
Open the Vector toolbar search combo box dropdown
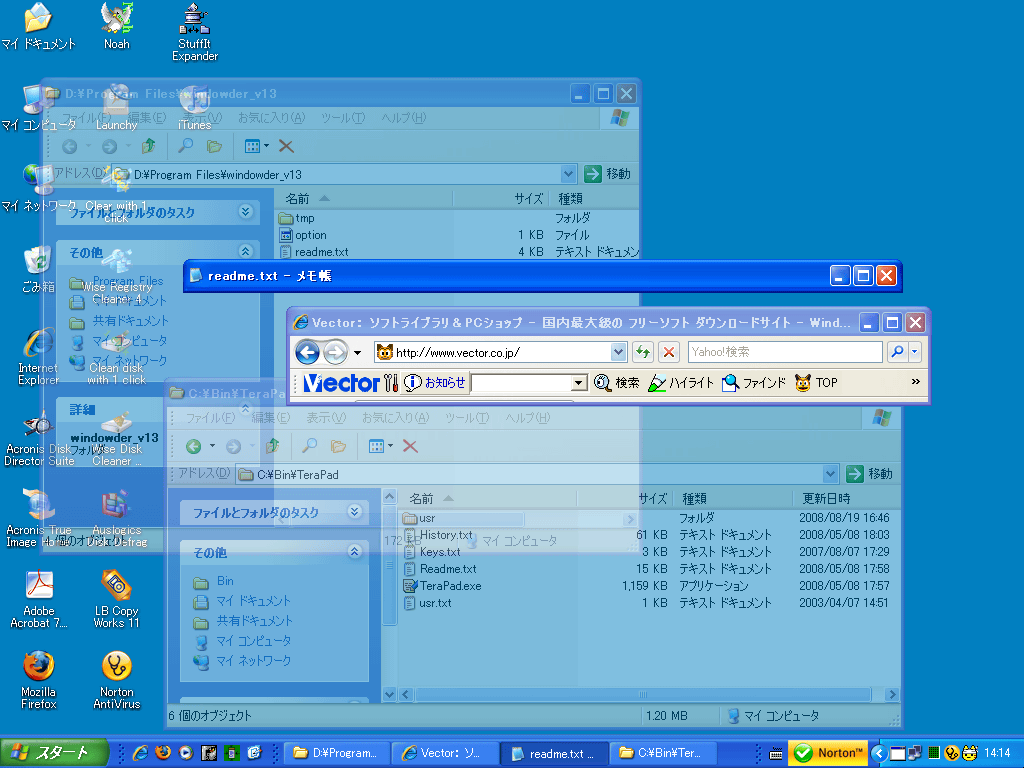coord(579,383)
